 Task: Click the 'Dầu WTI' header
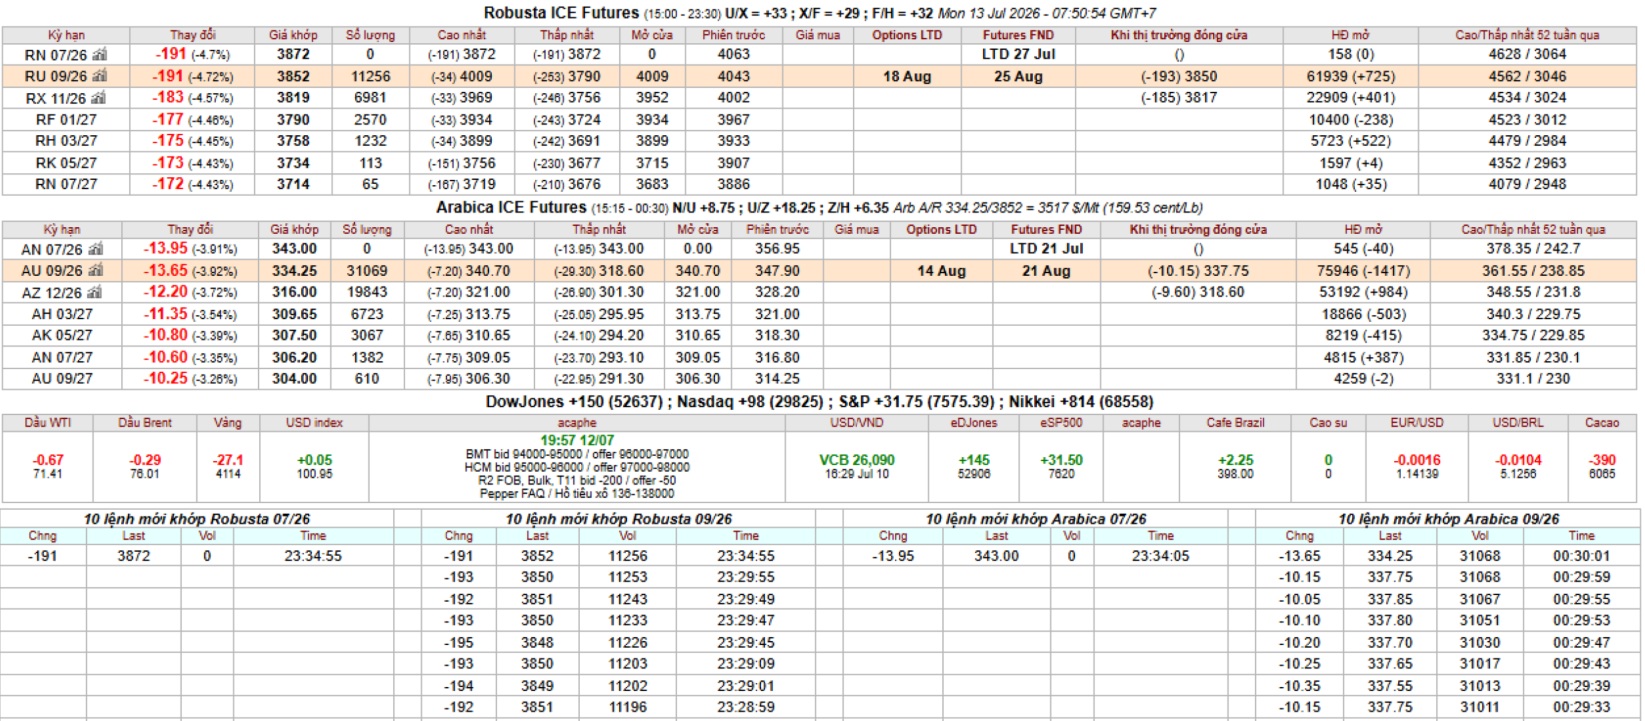point(48,423)
